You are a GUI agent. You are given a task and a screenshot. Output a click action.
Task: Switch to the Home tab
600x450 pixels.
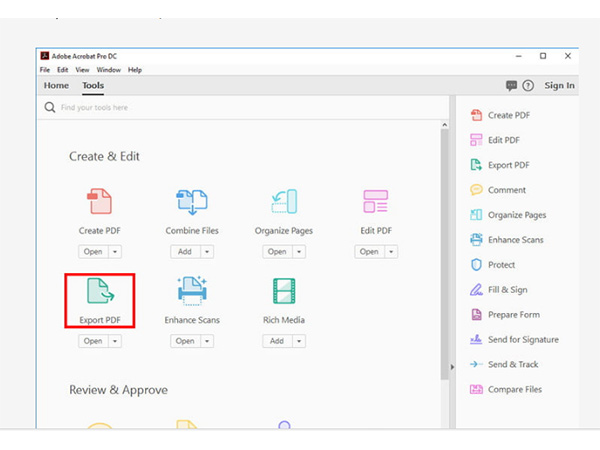point(56,86)
